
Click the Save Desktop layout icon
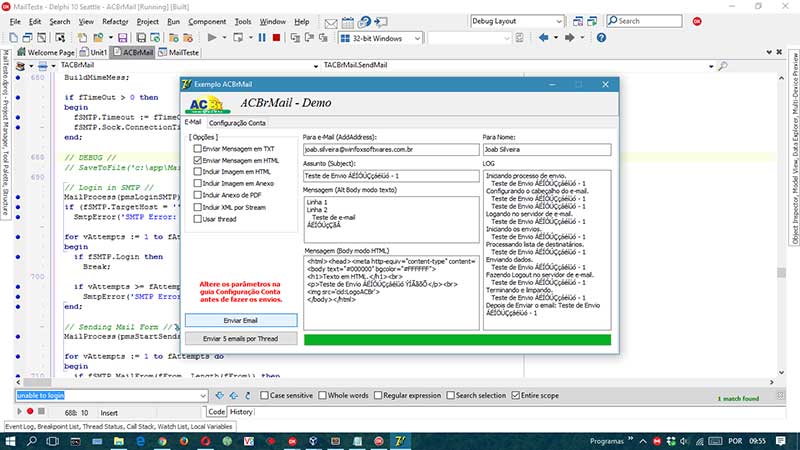tap(578, 21)
